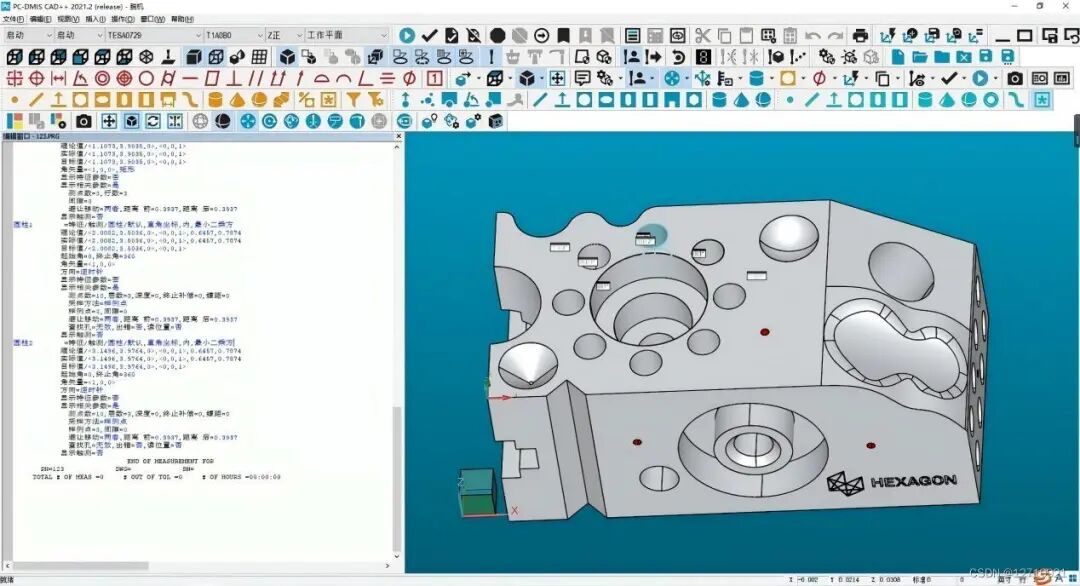1080x586 pixels.
Task: Choose the orange cylinder feature icon
Action: coord(215,100)
